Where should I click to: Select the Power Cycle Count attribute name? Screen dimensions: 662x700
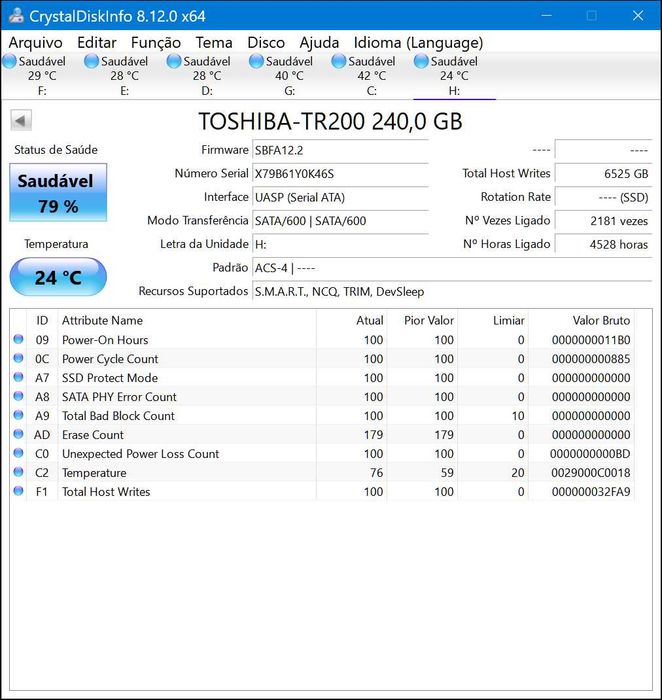[x=110, y=359]
